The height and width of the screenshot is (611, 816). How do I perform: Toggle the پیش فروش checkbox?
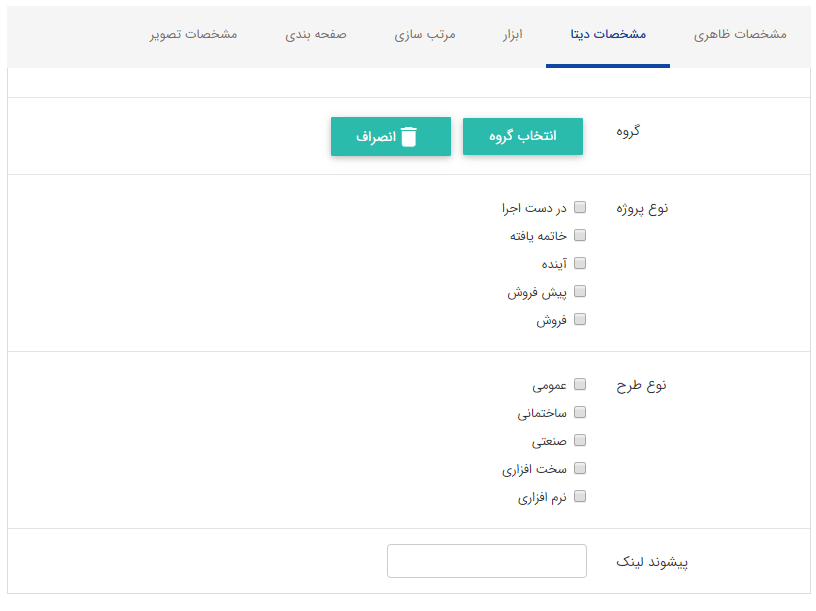tap(578, 291)
